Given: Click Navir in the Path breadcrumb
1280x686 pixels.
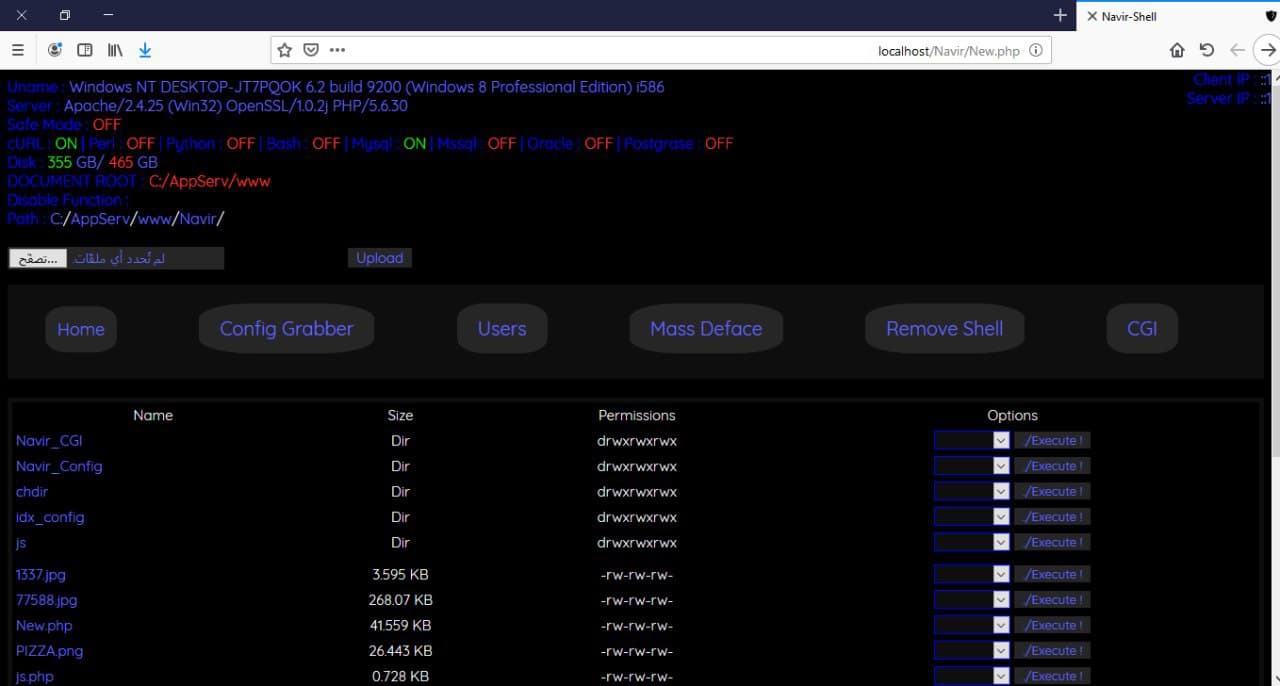Looking at the screenshot, I should (x=197, y=218).
